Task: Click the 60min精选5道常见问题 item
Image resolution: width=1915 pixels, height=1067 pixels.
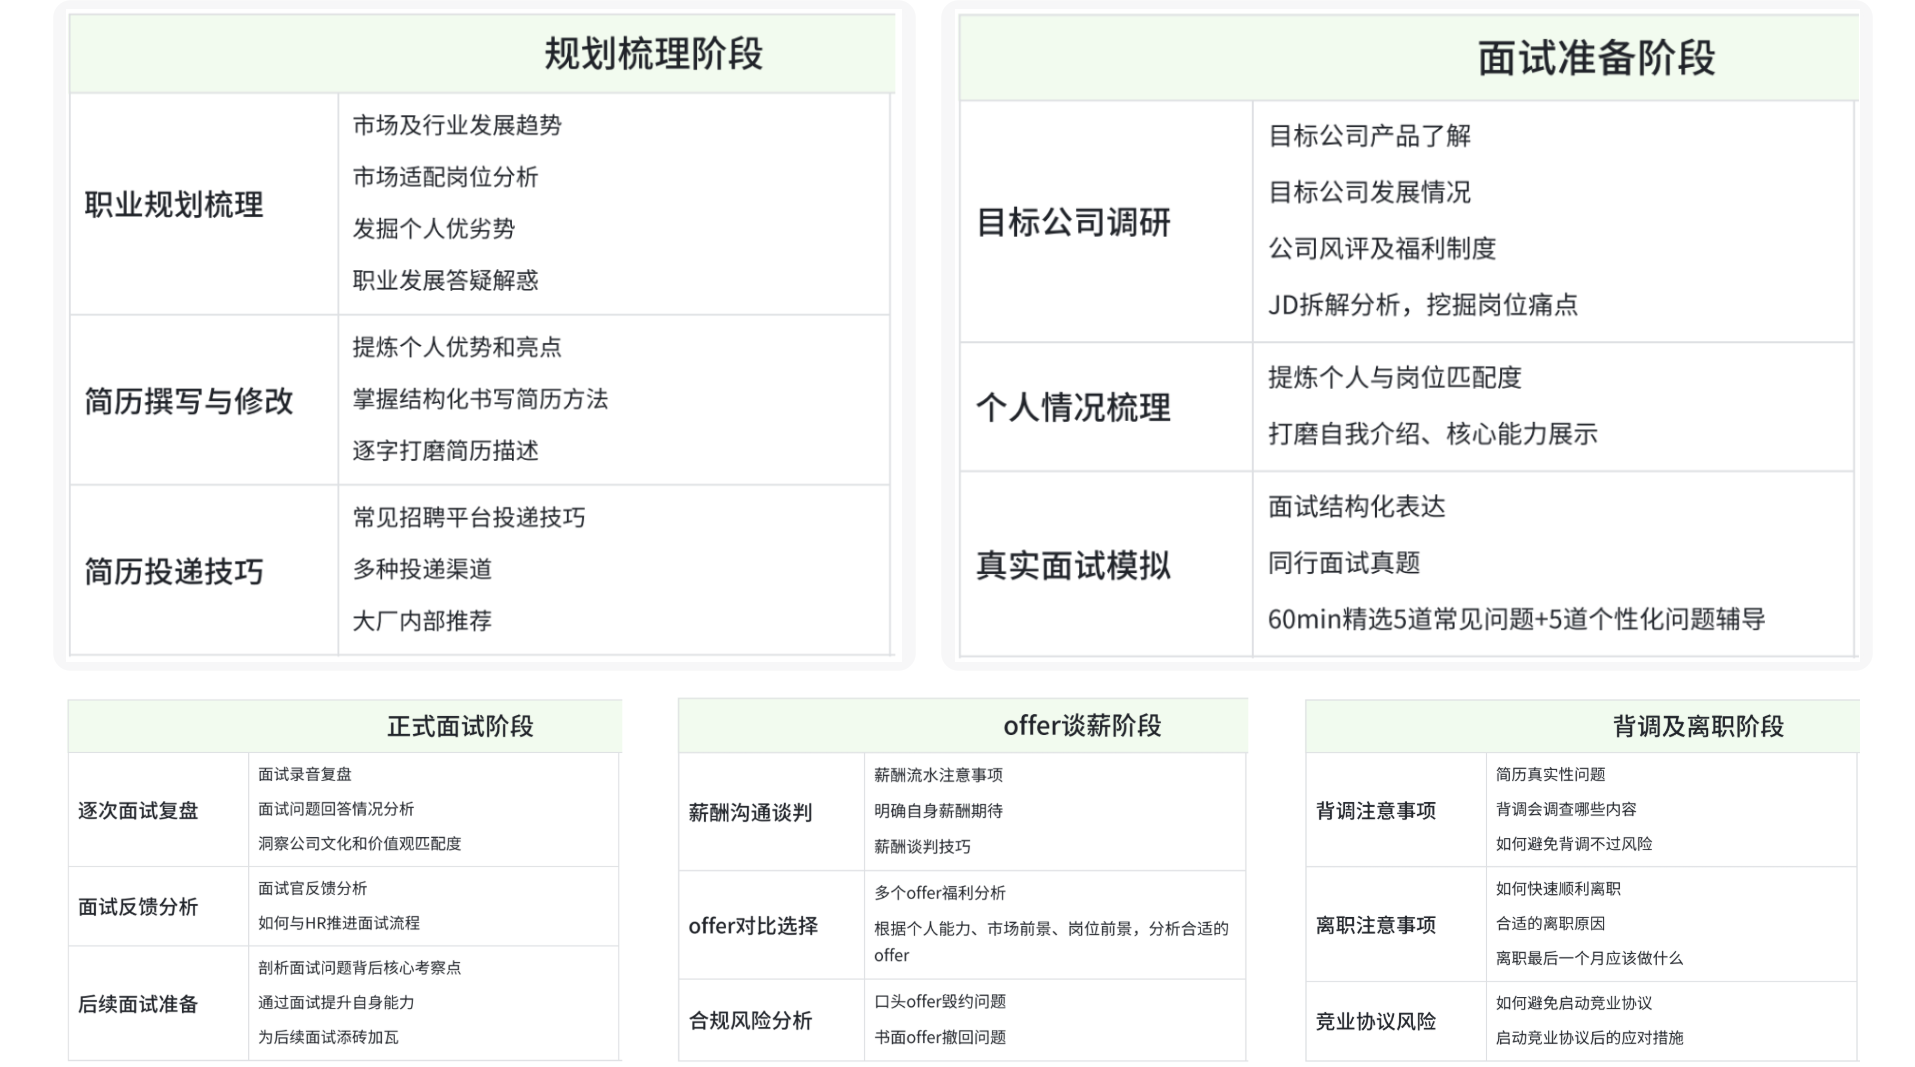Action: pyautogui.click(x=1515, y=620)
